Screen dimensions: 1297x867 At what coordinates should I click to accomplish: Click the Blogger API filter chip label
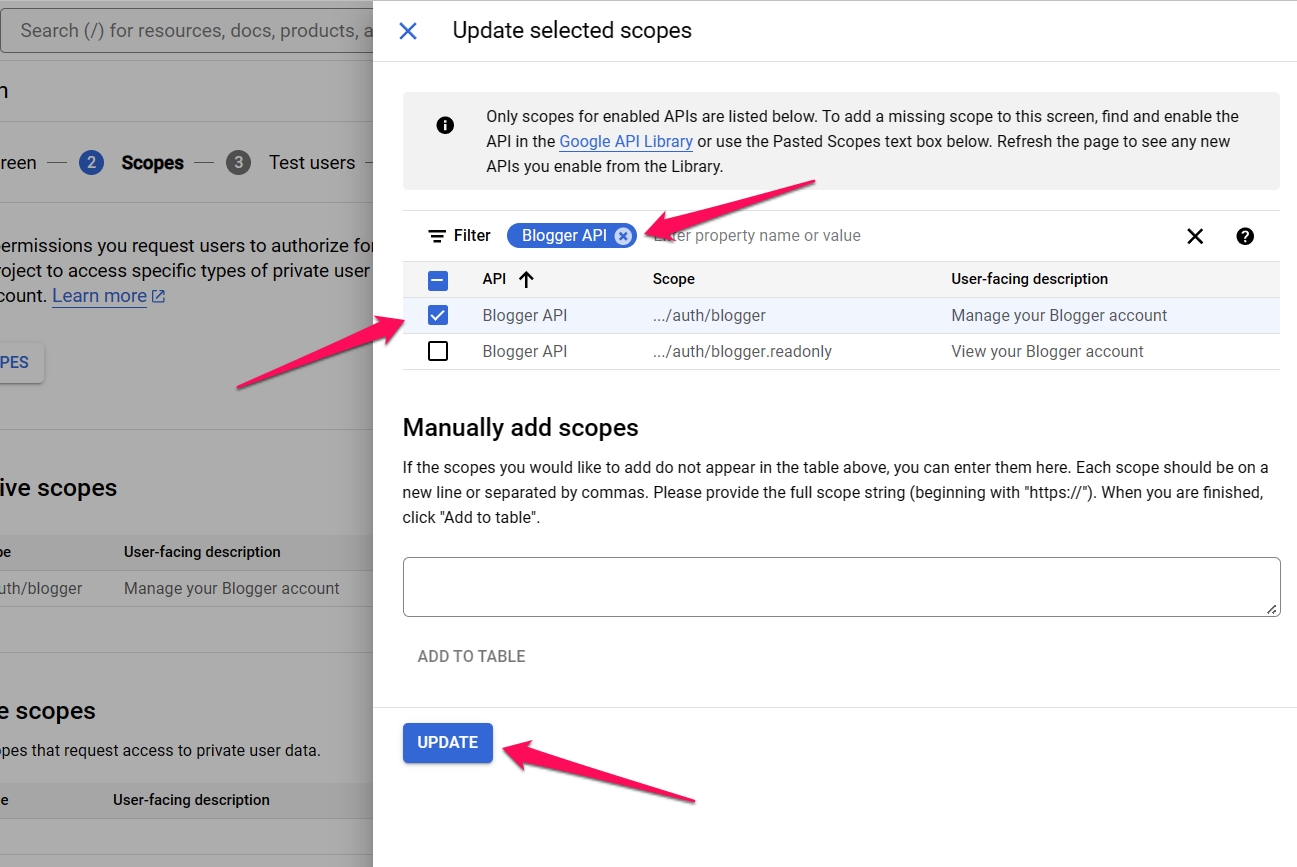tap(564, 236)
